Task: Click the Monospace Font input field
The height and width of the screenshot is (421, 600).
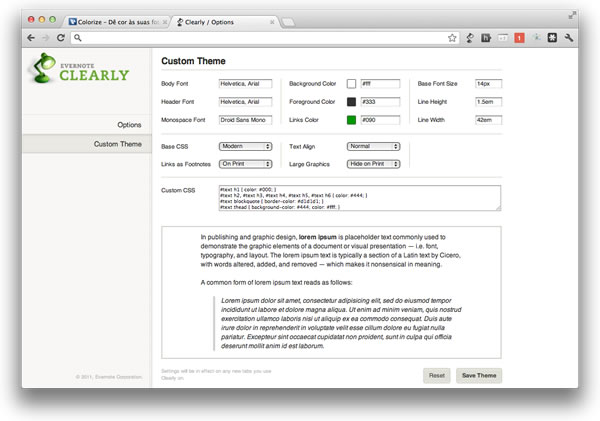Action: (245, 120)
